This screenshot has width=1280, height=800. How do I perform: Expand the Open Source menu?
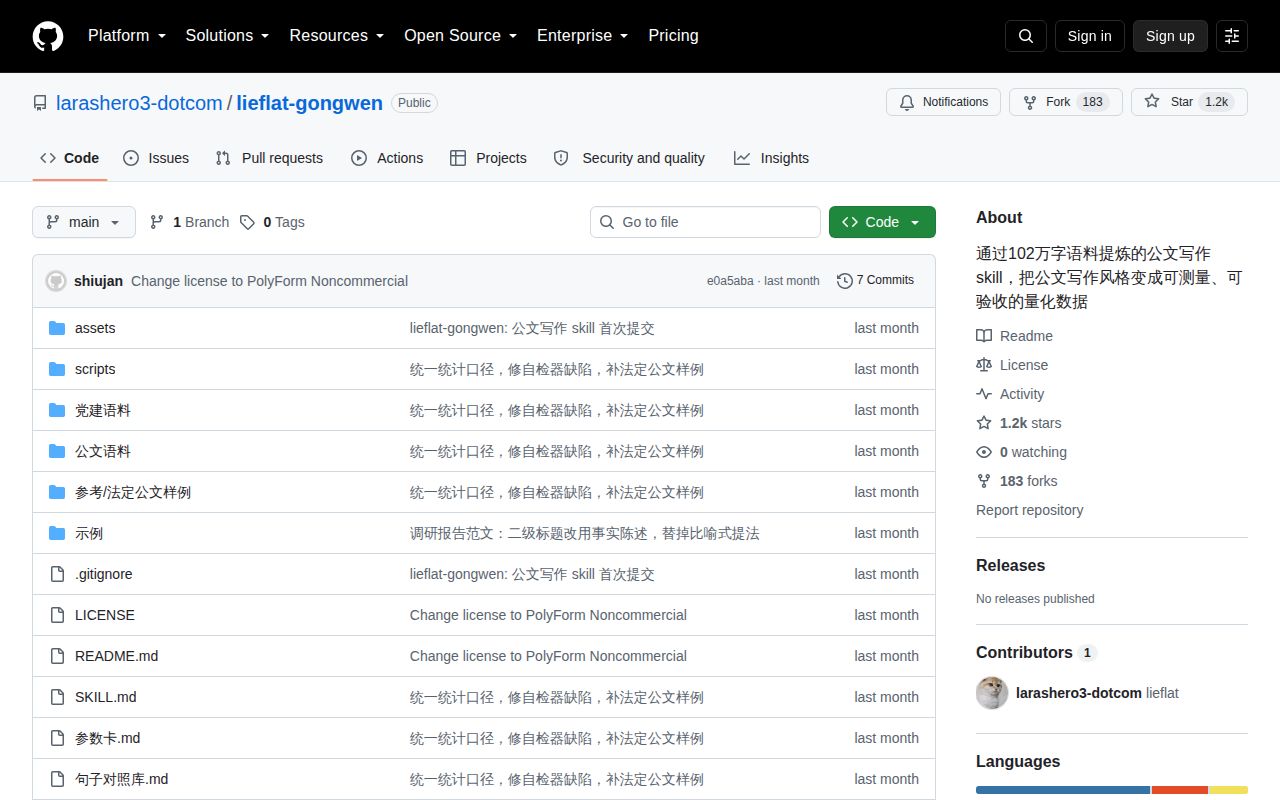pyautogui.click(x=460, y=36)
